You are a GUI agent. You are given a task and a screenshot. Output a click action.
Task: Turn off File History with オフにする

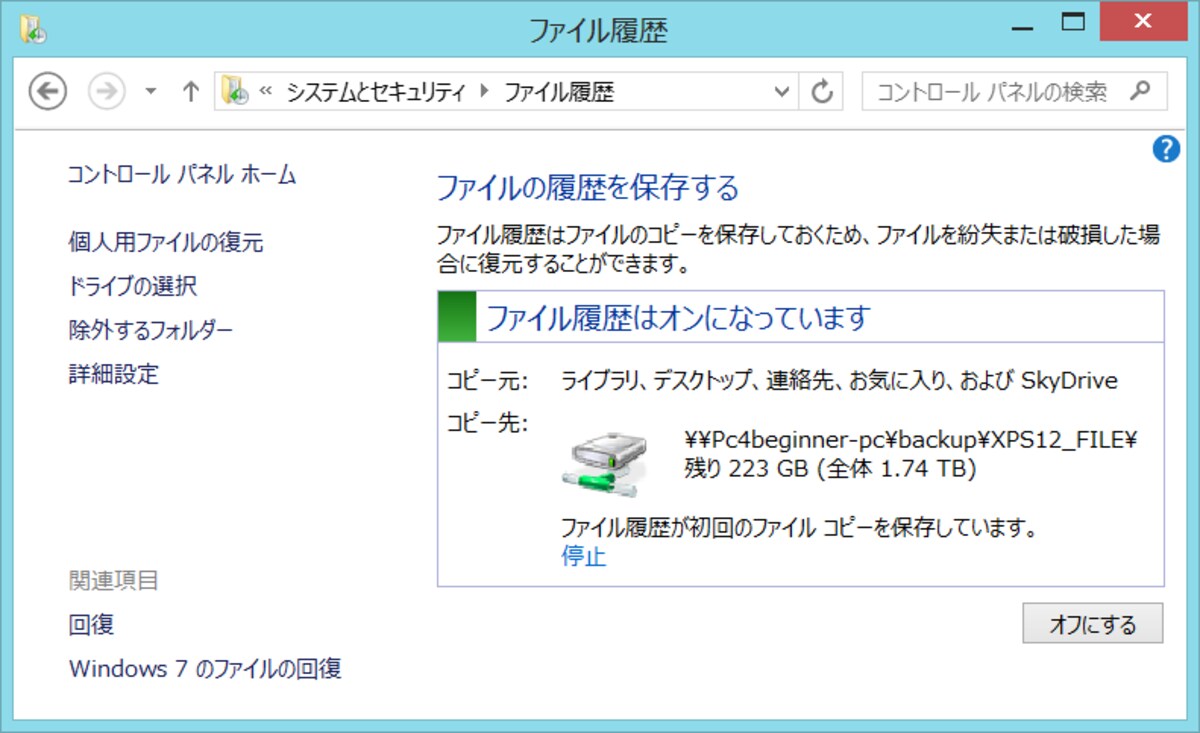(x=1093, y=624)
